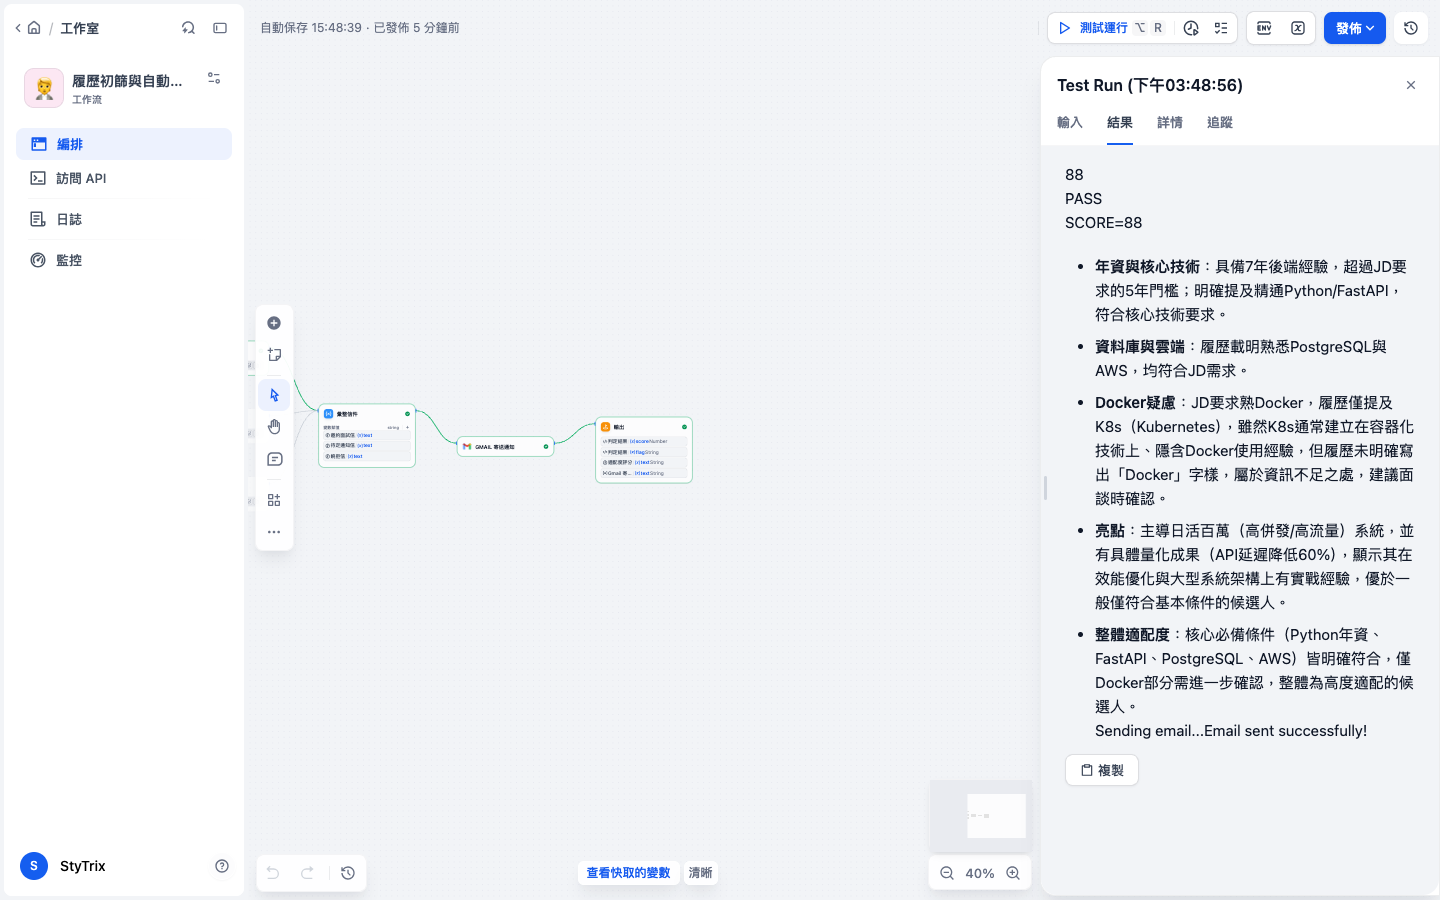
Task: Select the GMAIL 寄送通知 node
Action: (x=505, y=446)
